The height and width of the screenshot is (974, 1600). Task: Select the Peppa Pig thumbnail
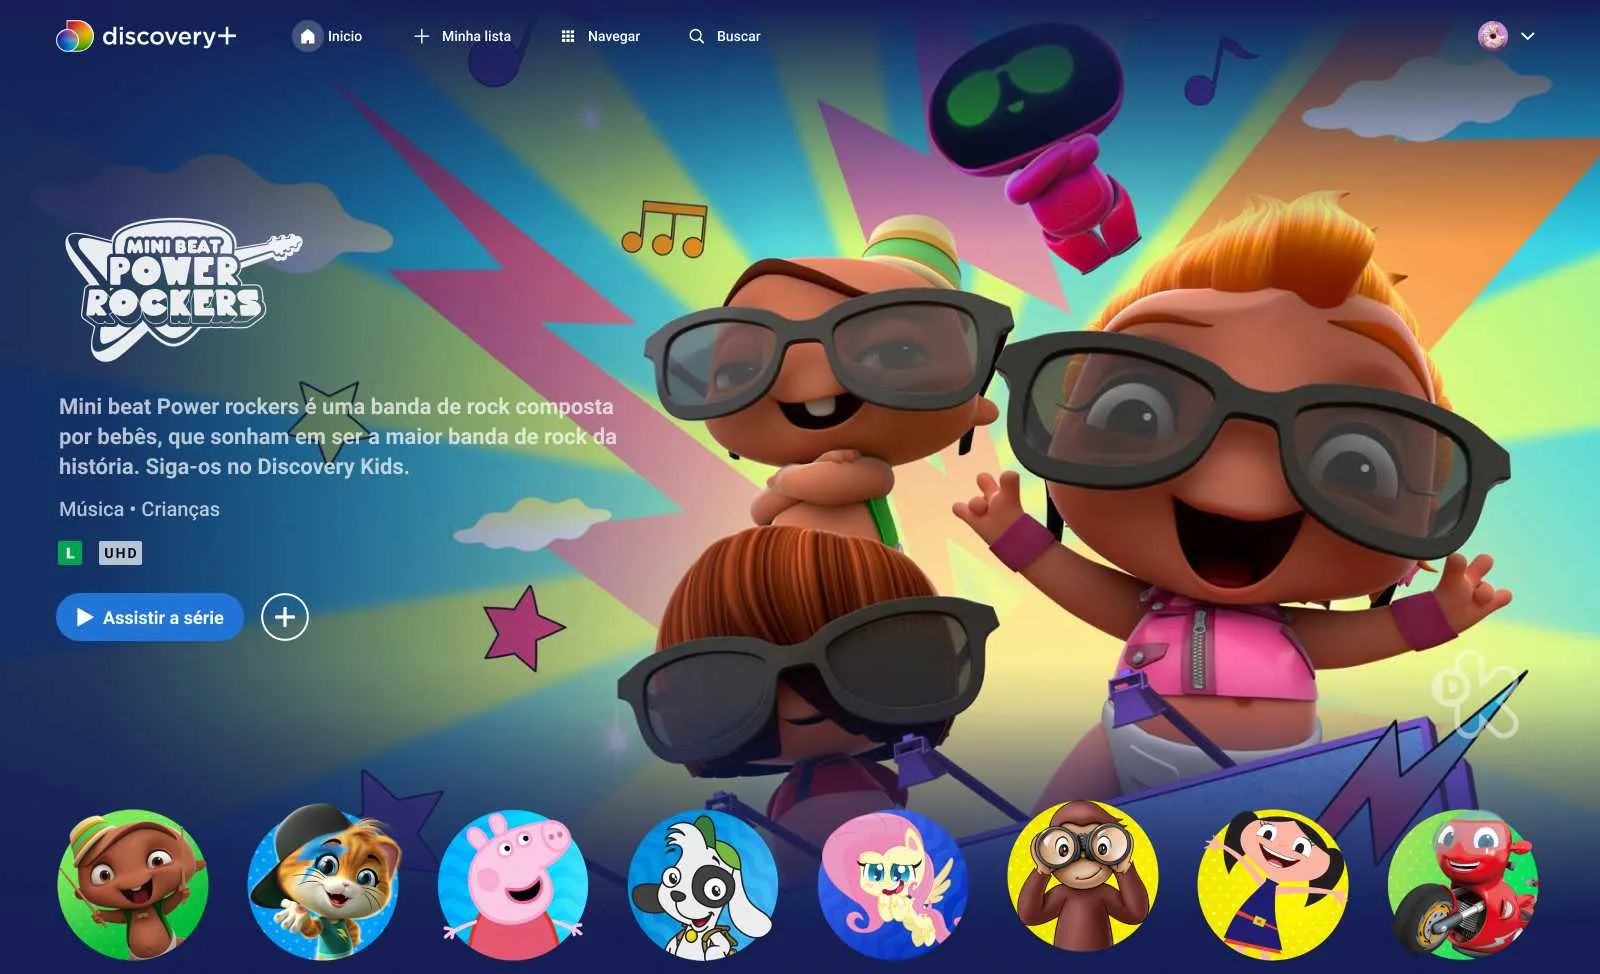coord(513,884)
